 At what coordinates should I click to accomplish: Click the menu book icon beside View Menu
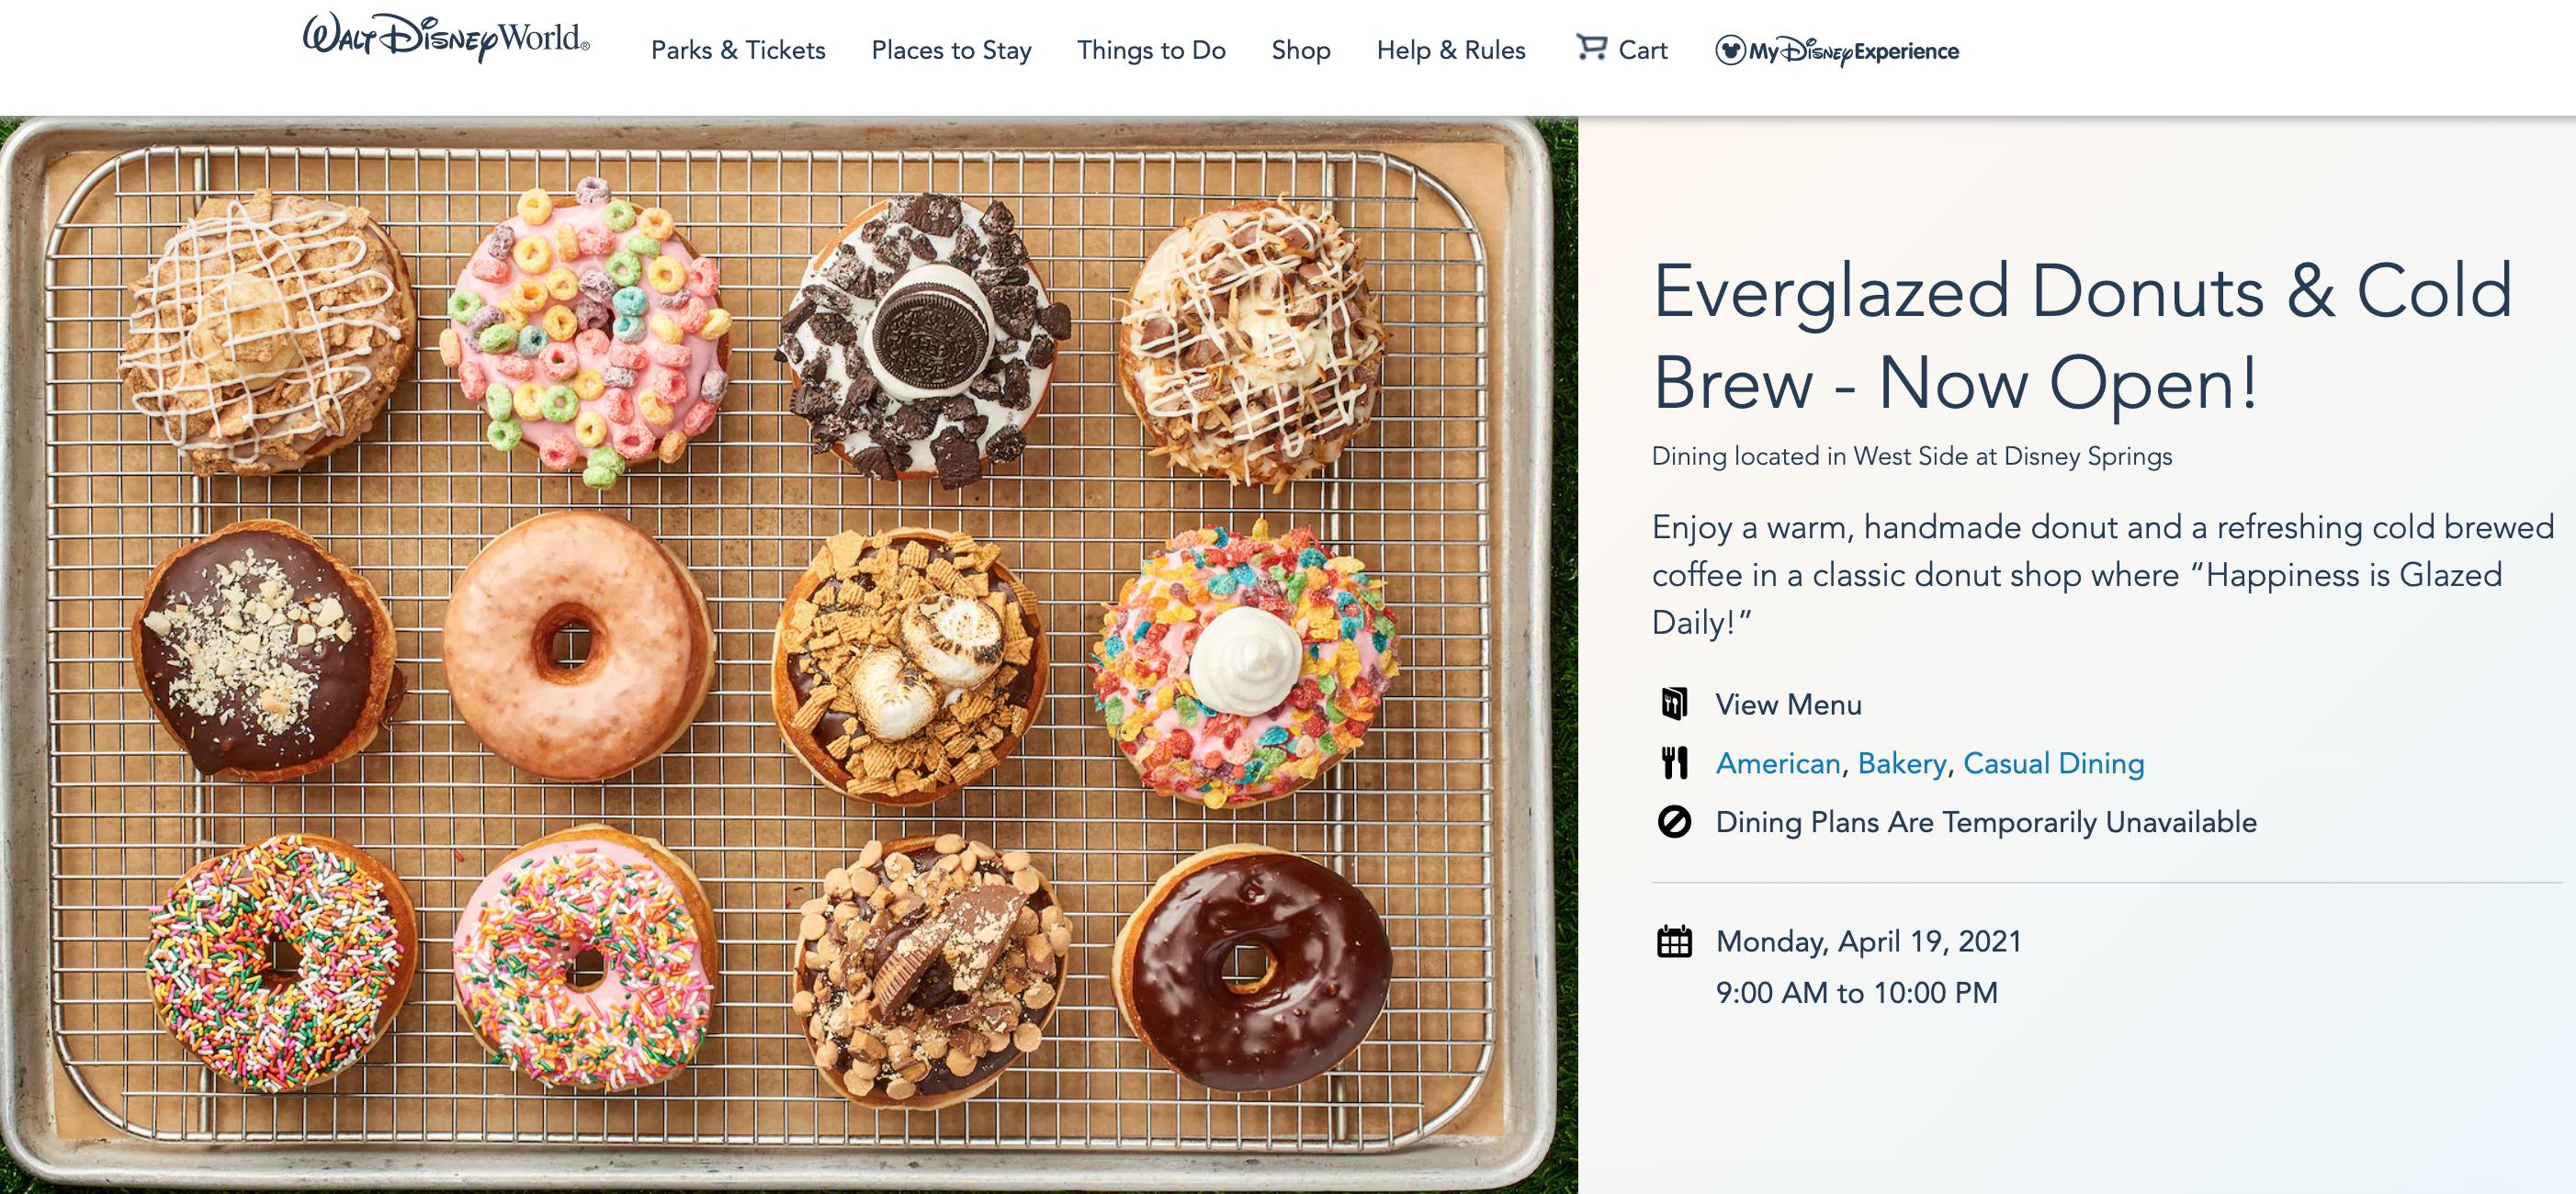click(1674, 704)
